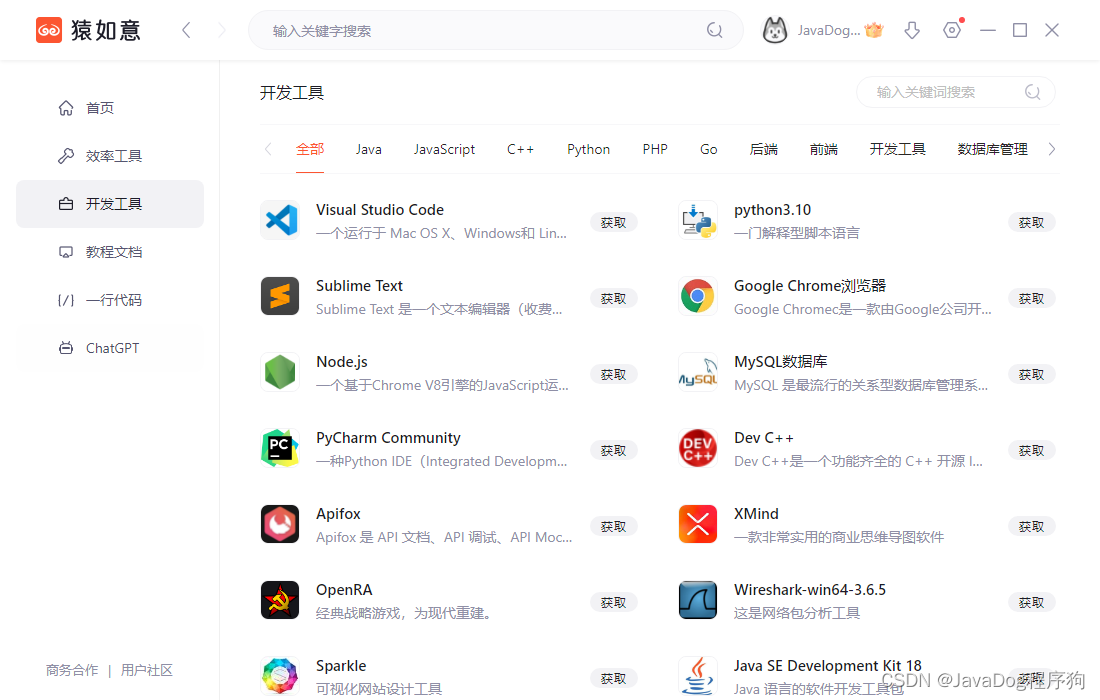This screenshot has height=700, width=1100.
Task: Open the PyCharm Community icon
Action: (280, 448)
